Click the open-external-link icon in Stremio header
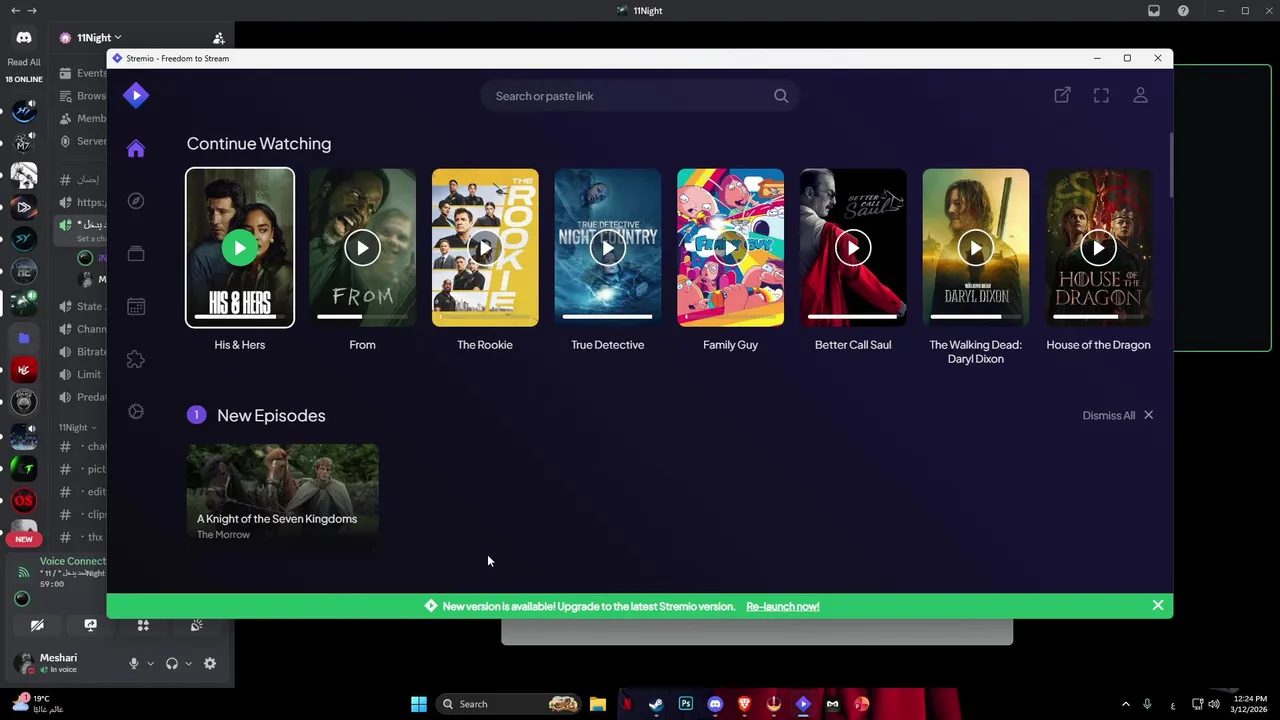The height and width of the screenshot is (720, 1280). click(x=1062, y=95)
